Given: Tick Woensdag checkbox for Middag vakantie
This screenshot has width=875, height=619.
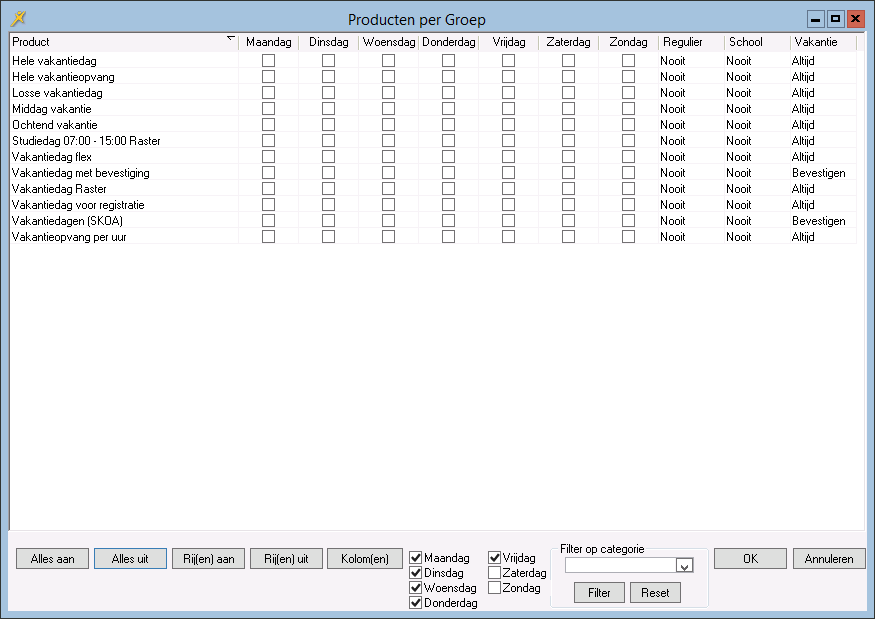Looking at the screenshot, I should pyautogui.click(x=388, y=109).
